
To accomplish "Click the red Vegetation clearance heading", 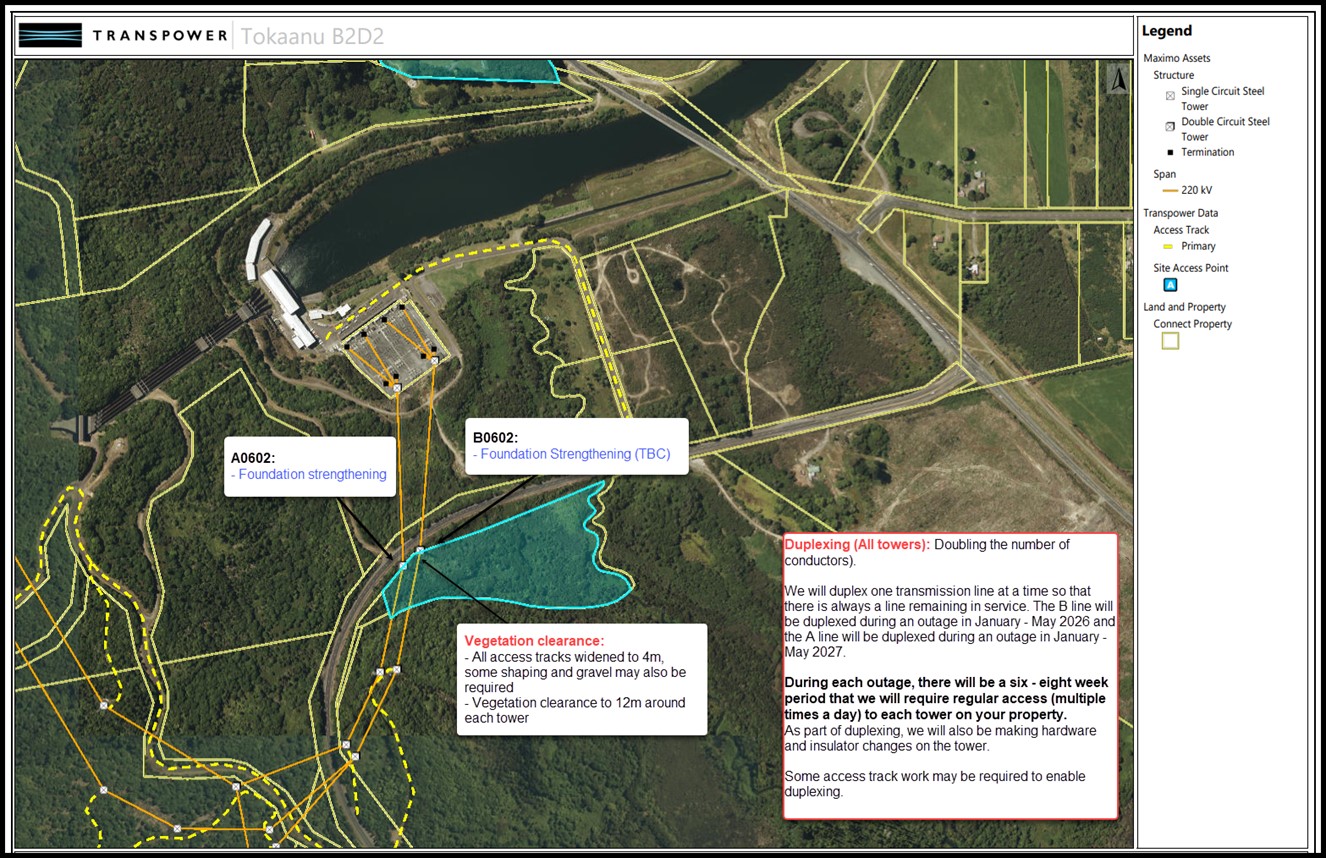I will pyautogui.click(x=534, y=640).
